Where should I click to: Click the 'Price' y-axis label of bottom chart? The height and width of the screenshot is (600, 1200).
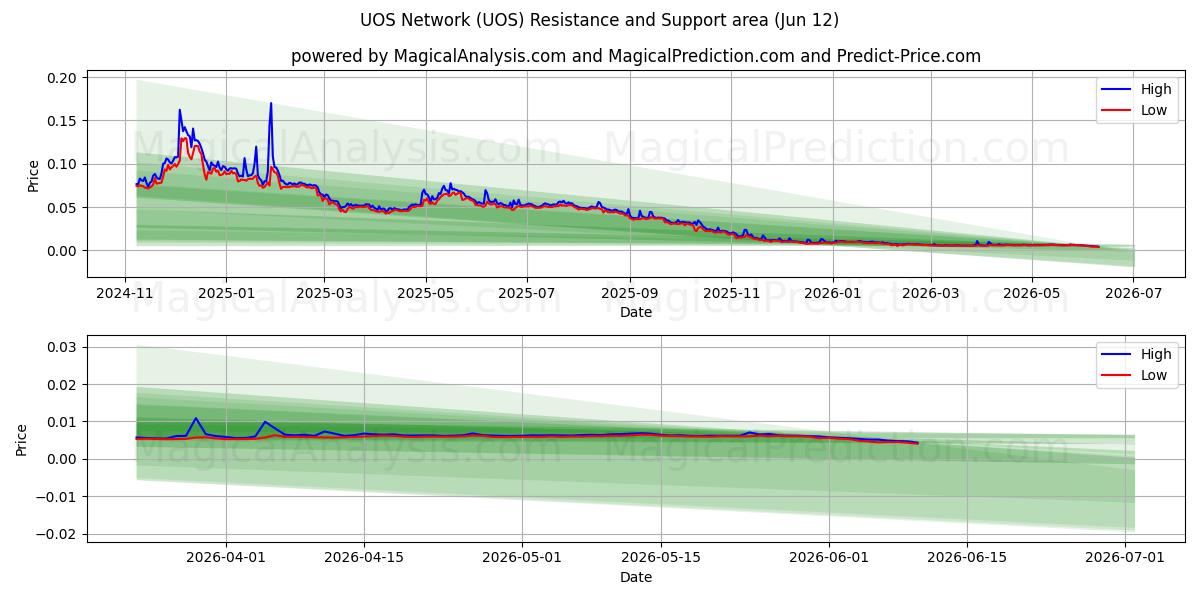tap(21, 440)
